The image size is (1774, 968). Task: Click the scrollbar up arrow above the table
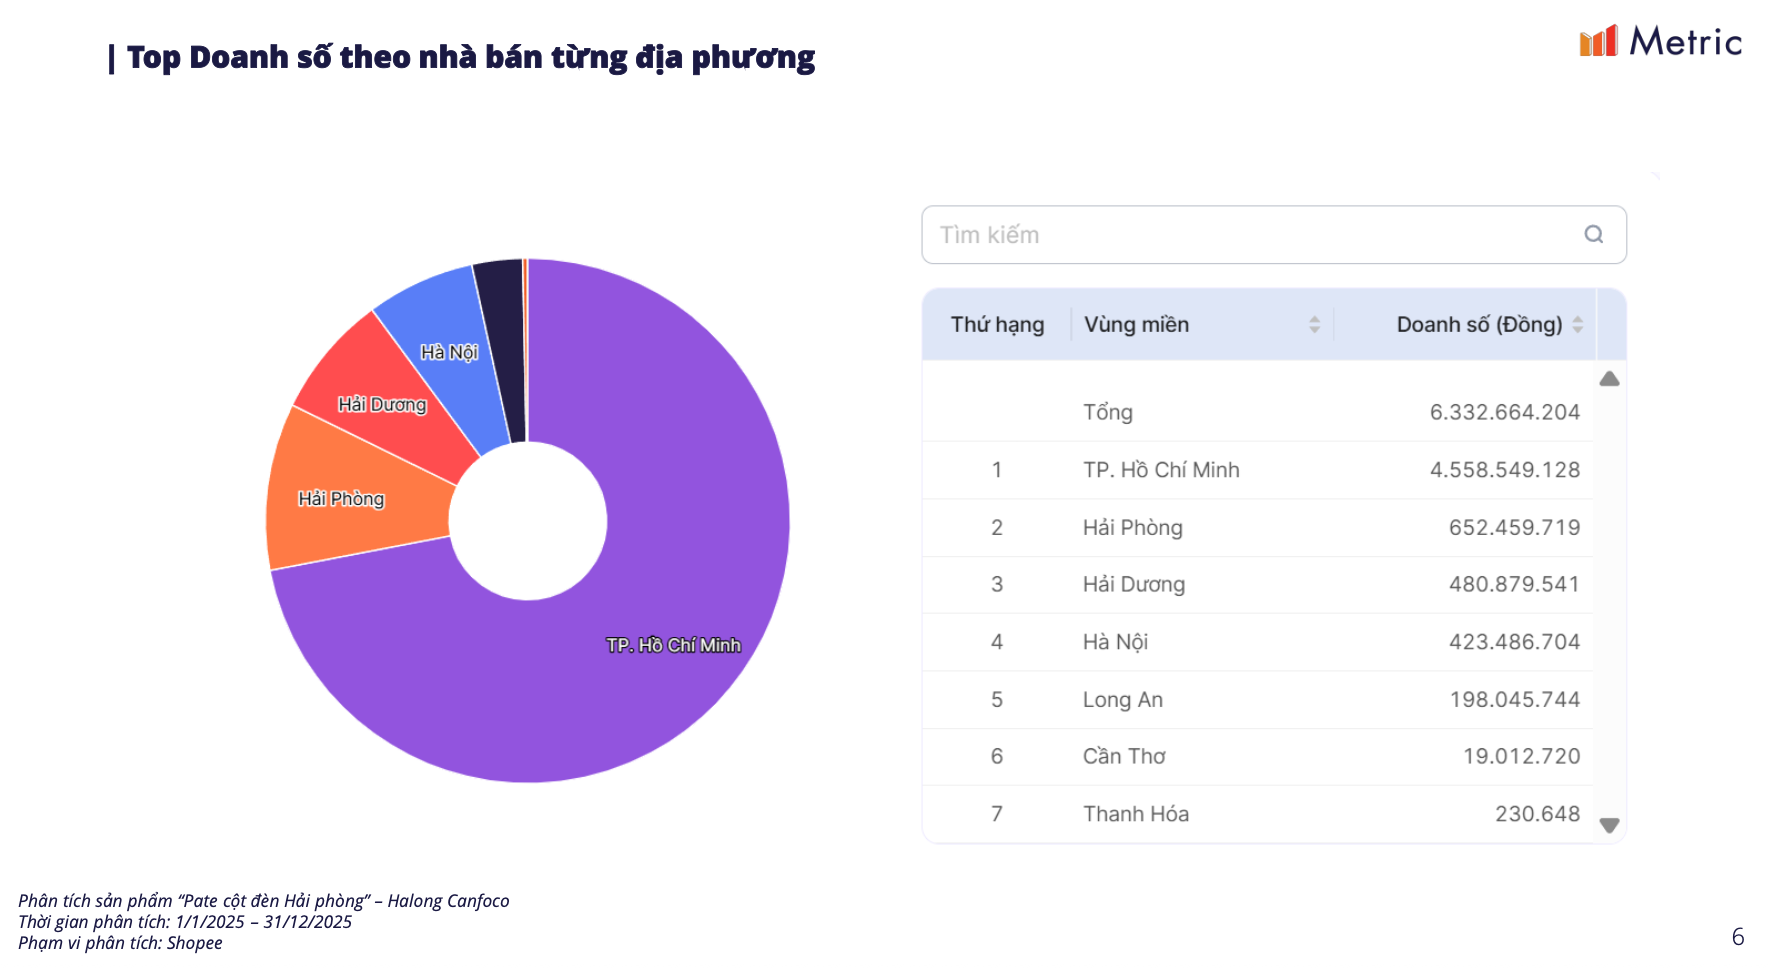tap(1611, 378)
